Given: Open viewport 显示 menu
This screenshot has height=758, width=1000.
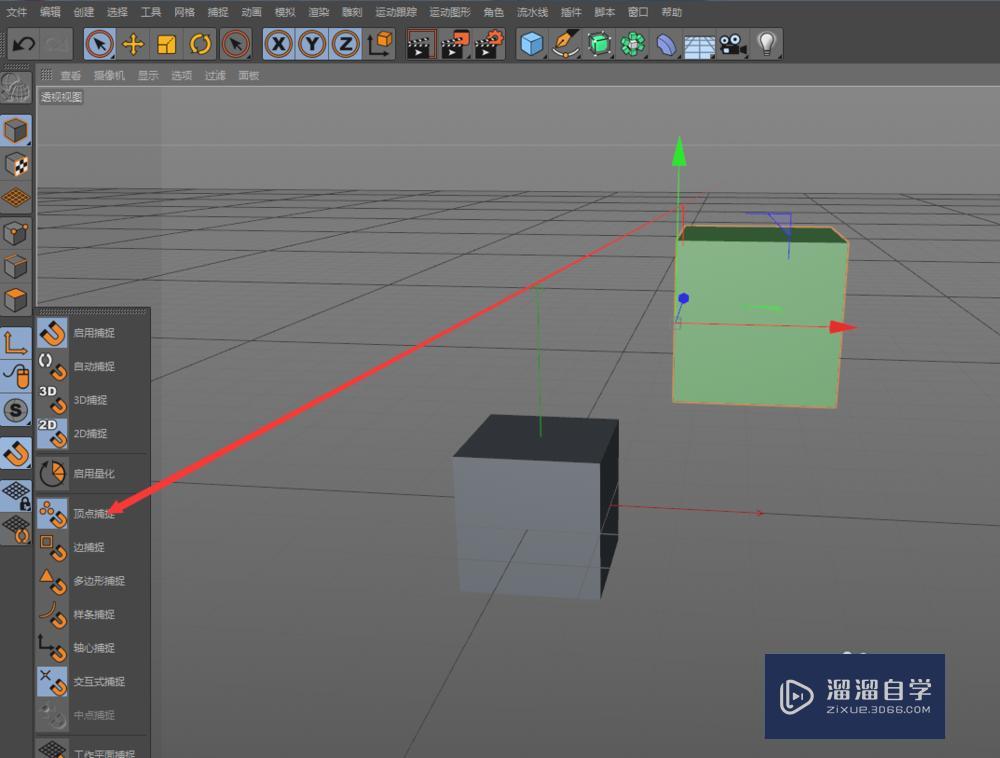Looking at the screenshot, I should (148, 75).
